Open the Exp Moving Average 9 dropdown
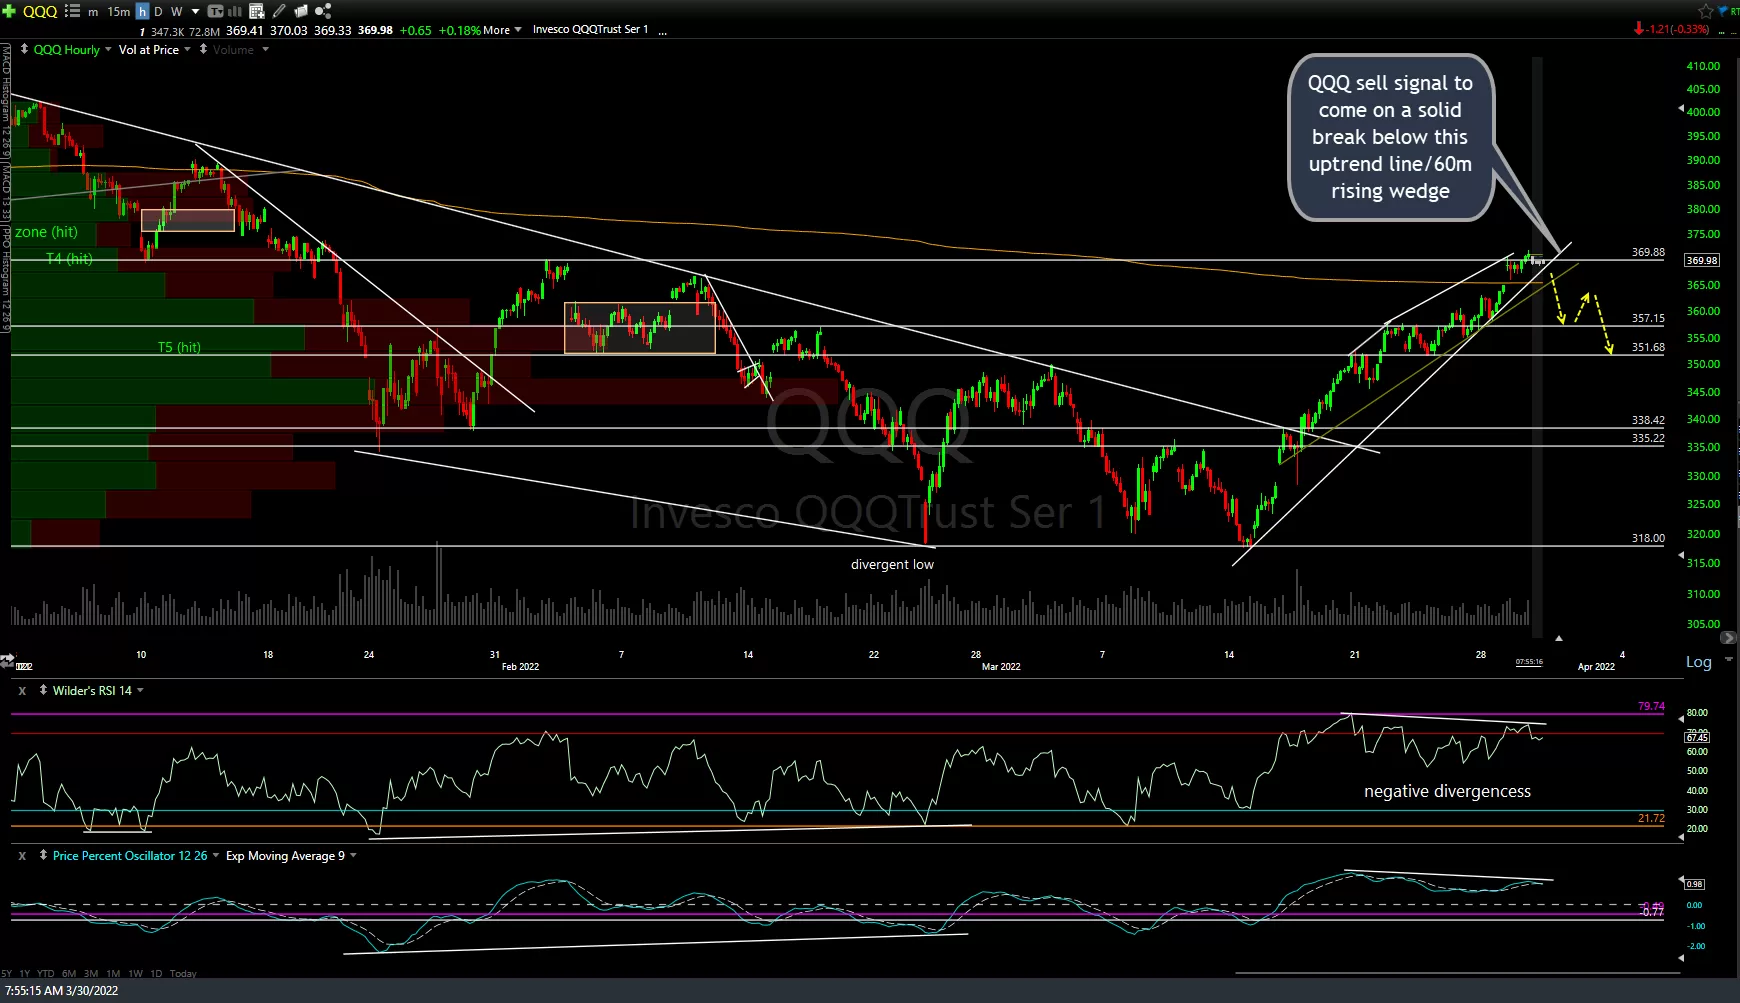The height and width of the screenshot is (1003, 1740). pos(353,856)
